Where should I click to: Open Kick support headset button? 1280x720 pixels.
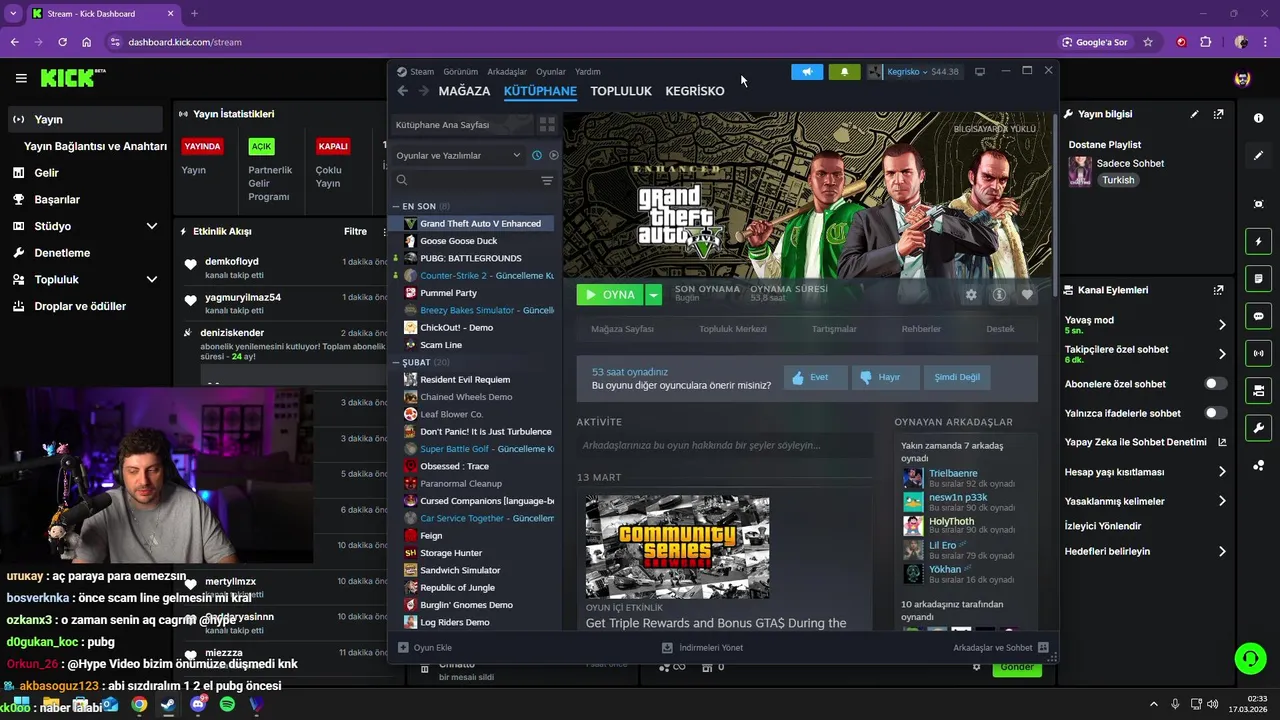click(x=1250, y=658)
